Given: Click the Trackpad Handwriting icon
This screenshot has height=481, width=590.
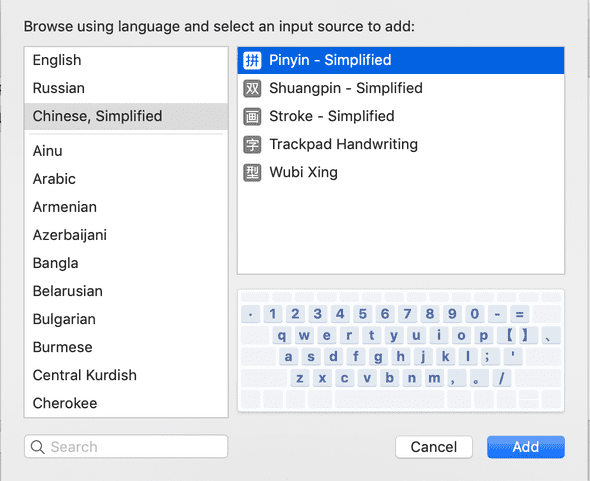Looking at the screenshot, I should pyautogui.click(x=252, y=145).
